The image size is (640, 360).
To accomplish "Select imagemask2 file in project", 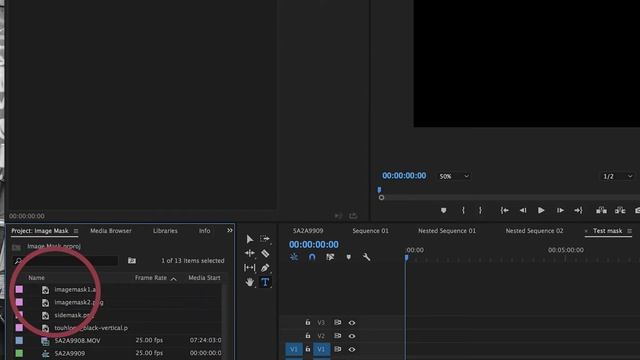I will [x=79, y=302].
